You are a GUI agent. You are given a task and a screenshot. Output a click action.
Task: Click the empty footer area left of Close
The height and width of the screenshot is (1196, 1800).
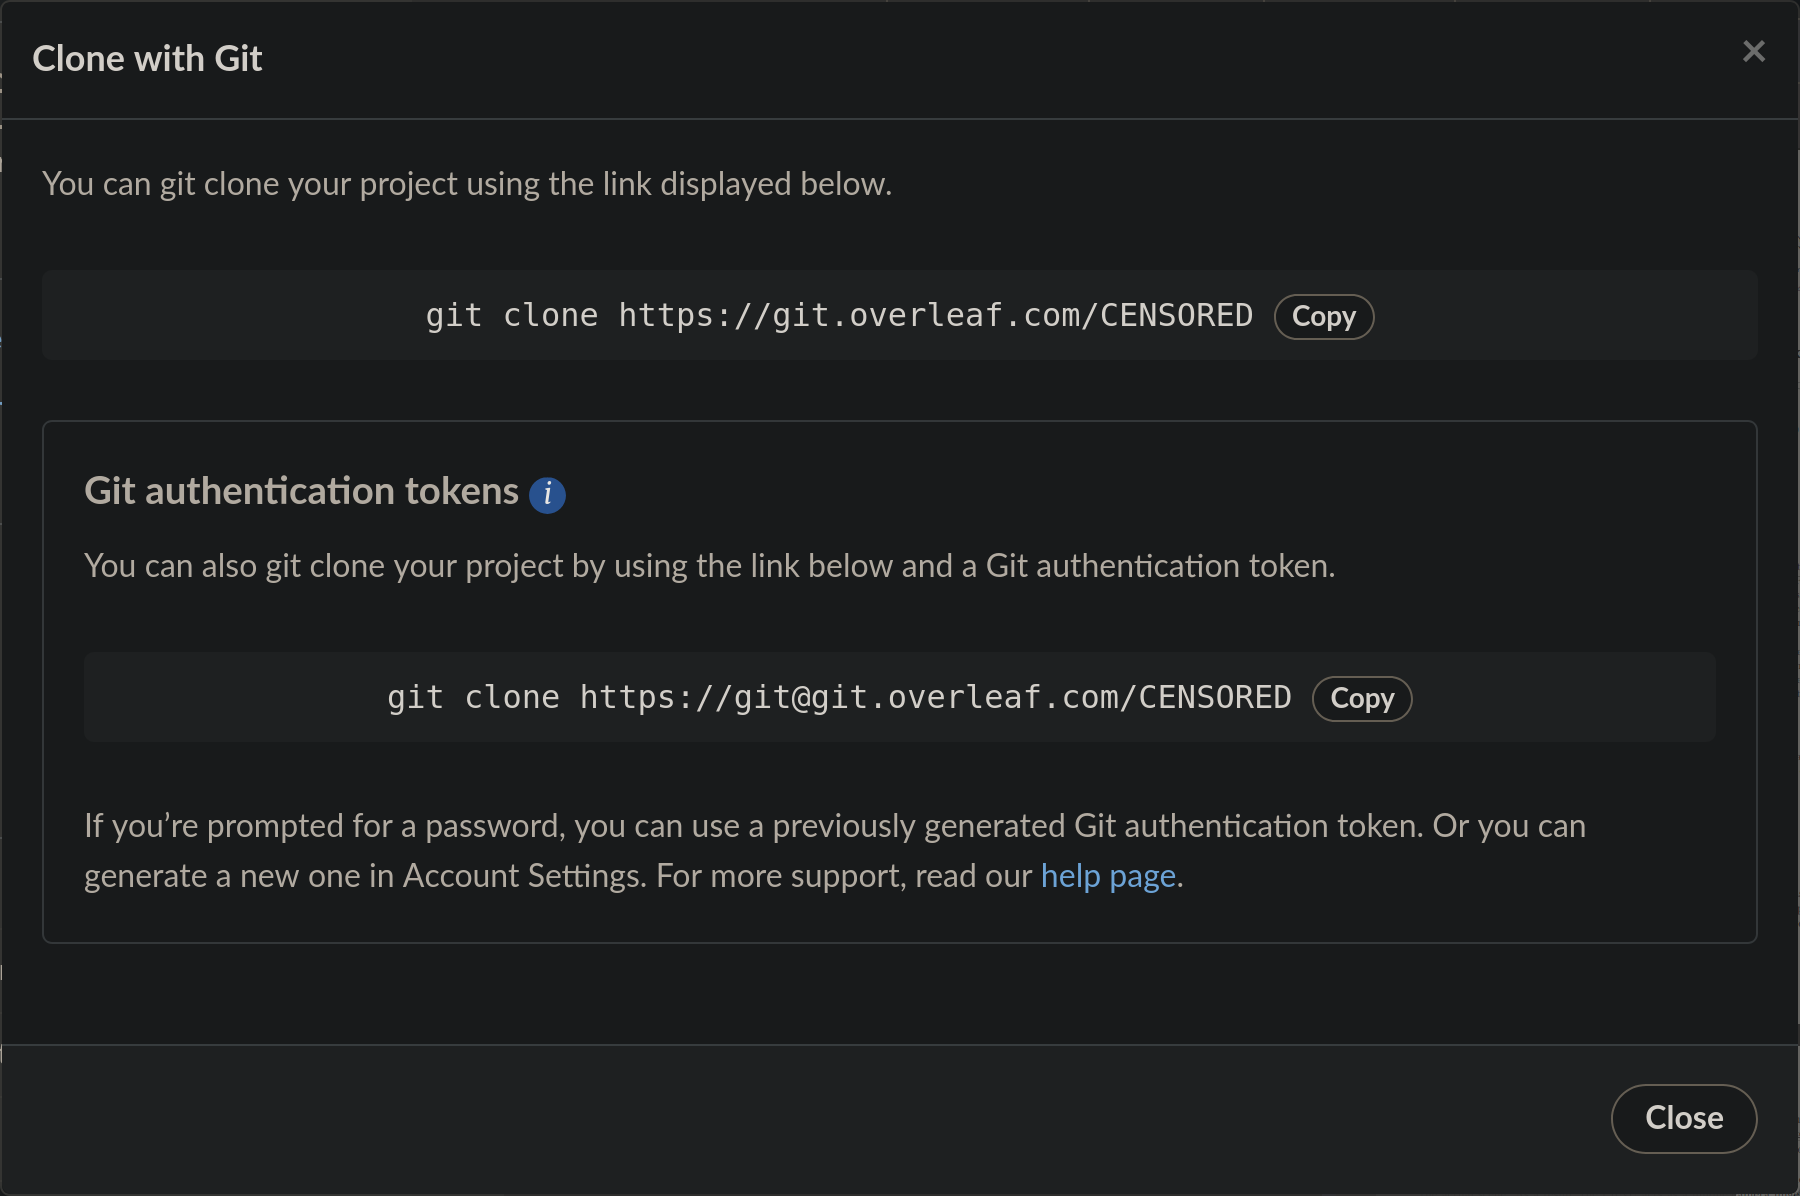(800, 1118)
